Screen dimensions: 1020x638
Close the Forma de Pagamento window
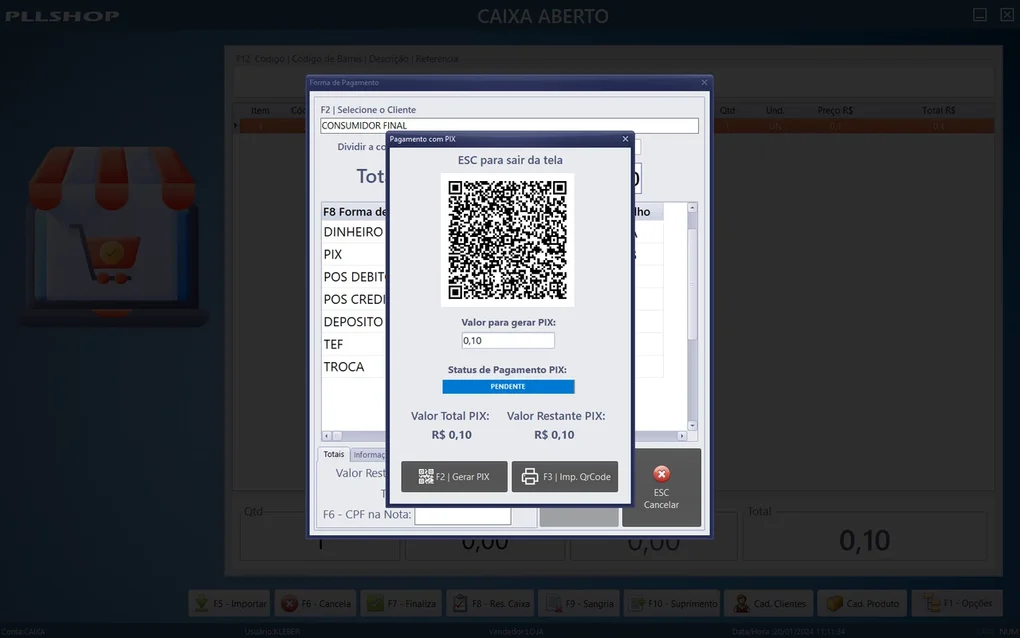[x=704, y=83]
